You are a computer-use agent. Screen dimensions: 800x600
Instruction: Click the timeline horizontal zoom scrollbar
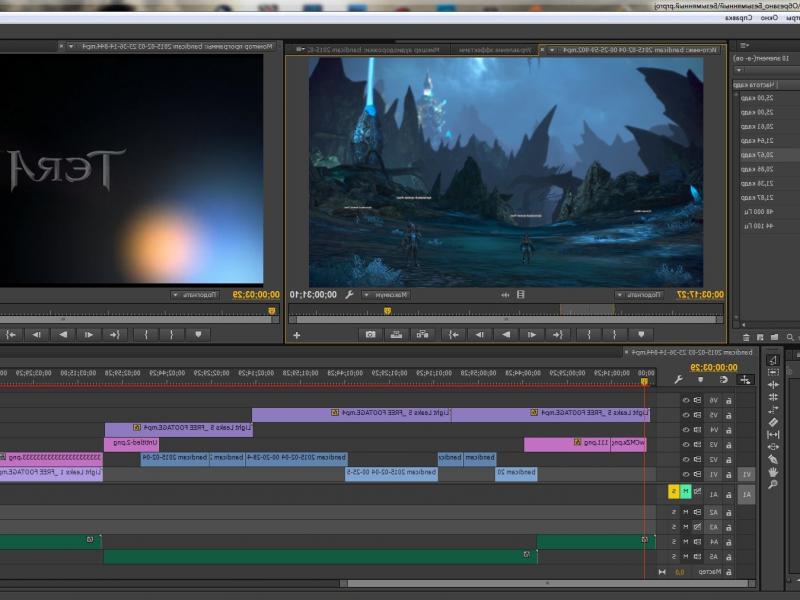547,583
